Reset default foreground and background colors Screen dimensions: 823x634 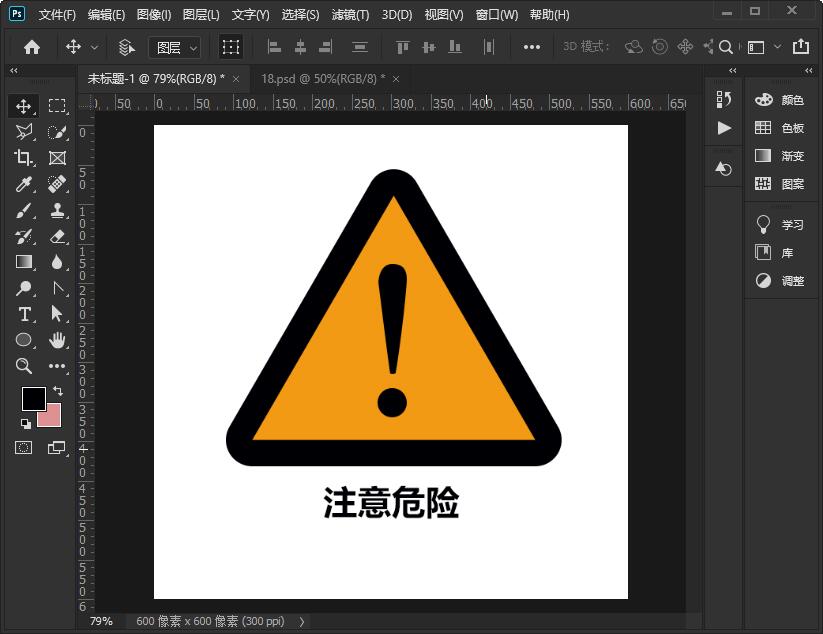(x=25, y=423)
